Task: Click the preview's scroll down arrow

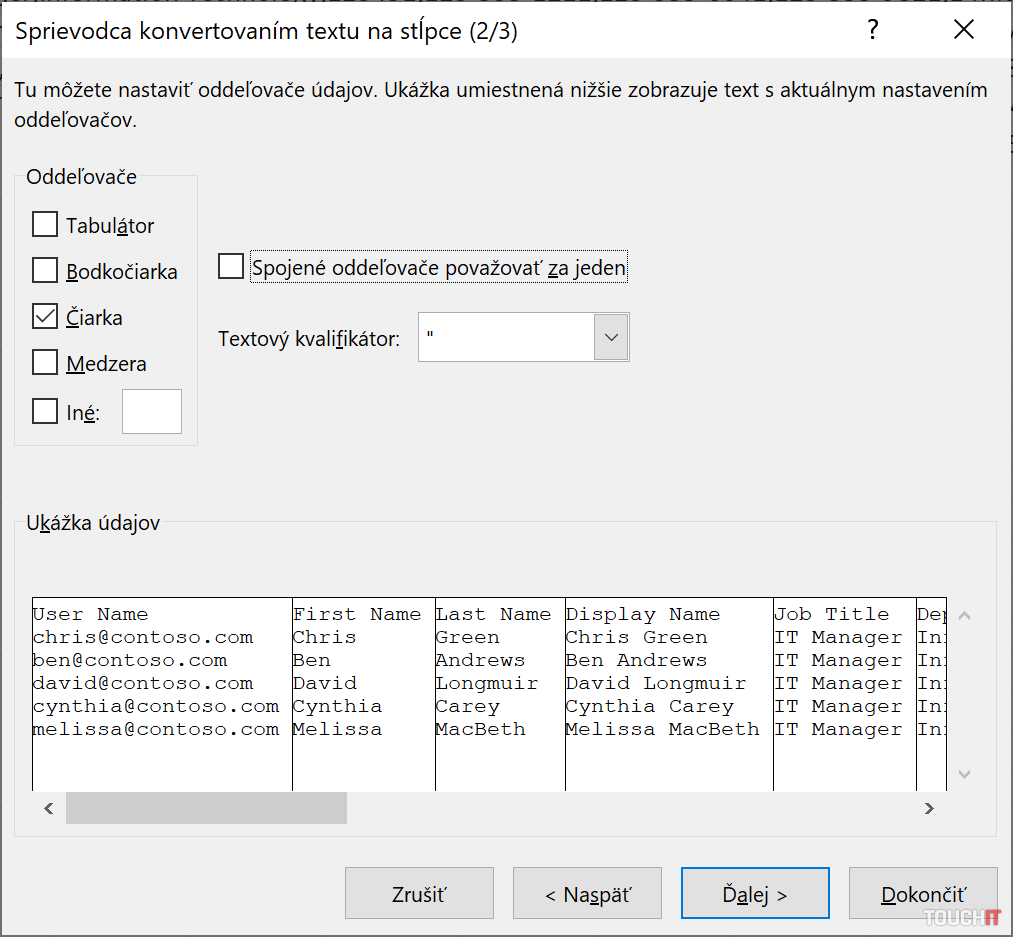Action: [x=964, y=774]
